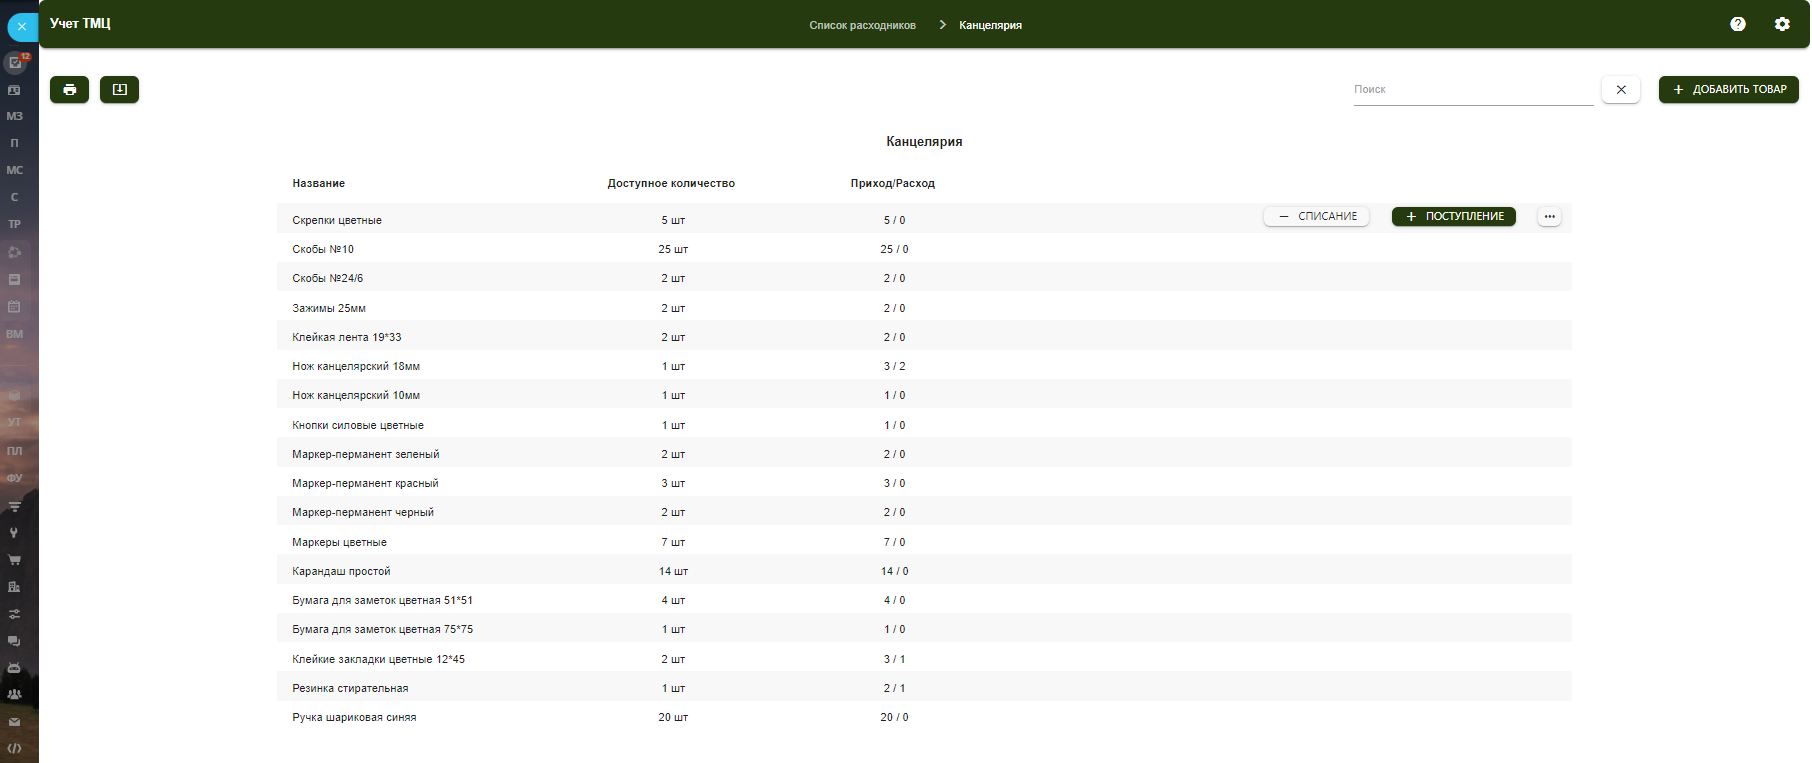Image resolution: width=1812 pixels, height=763 pixels.
Task: Open the help question mark icon
Action: (x=1737, y=24)
